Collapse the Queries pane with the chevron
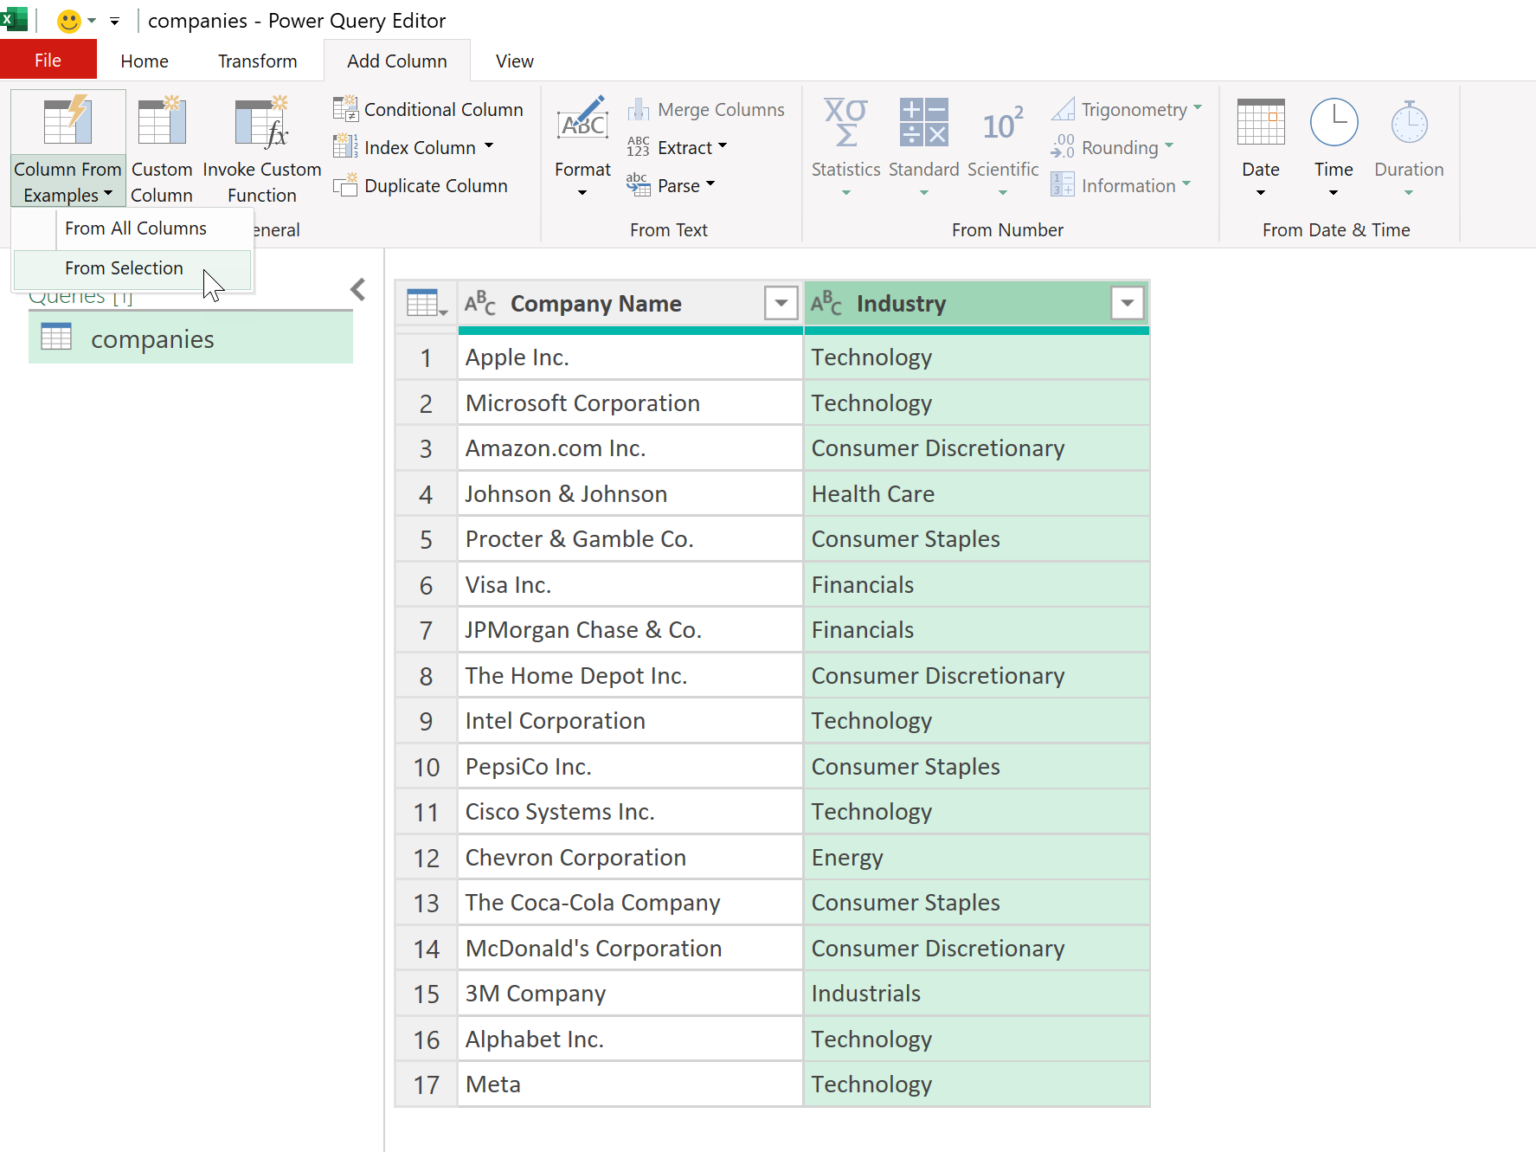This screenshot has height=1152, width=1536. pos(358,290)
